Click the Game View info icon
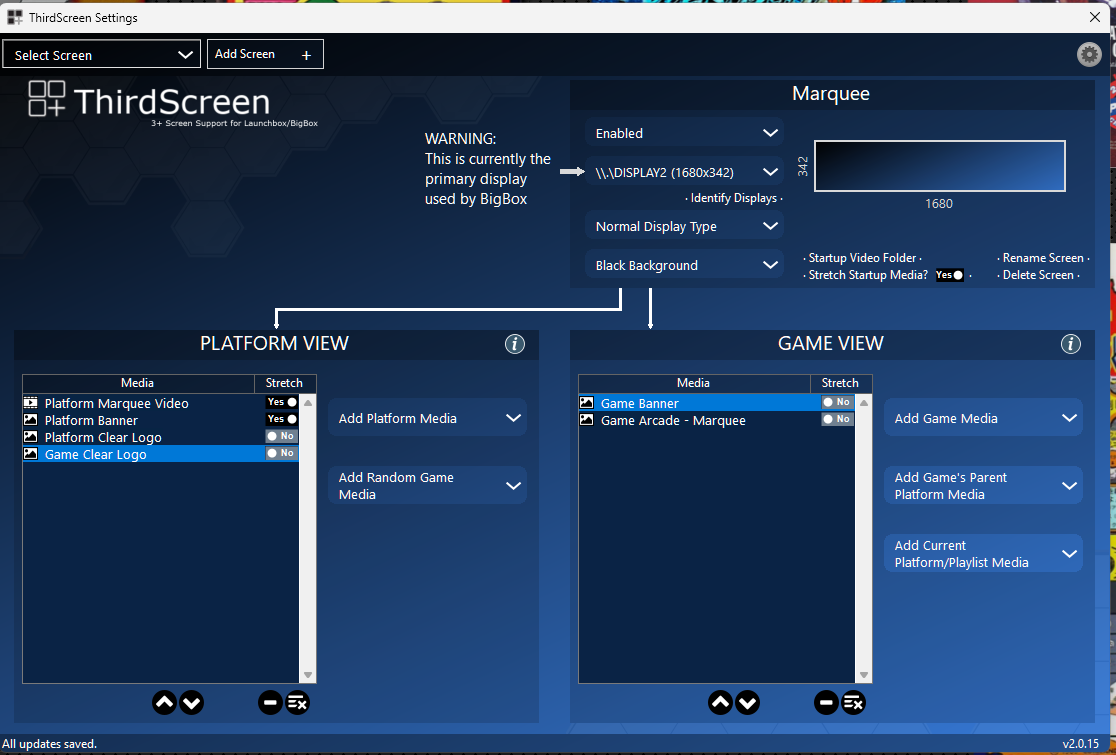The width and height of the screenshot is (1116, 755). [1070, 344]
